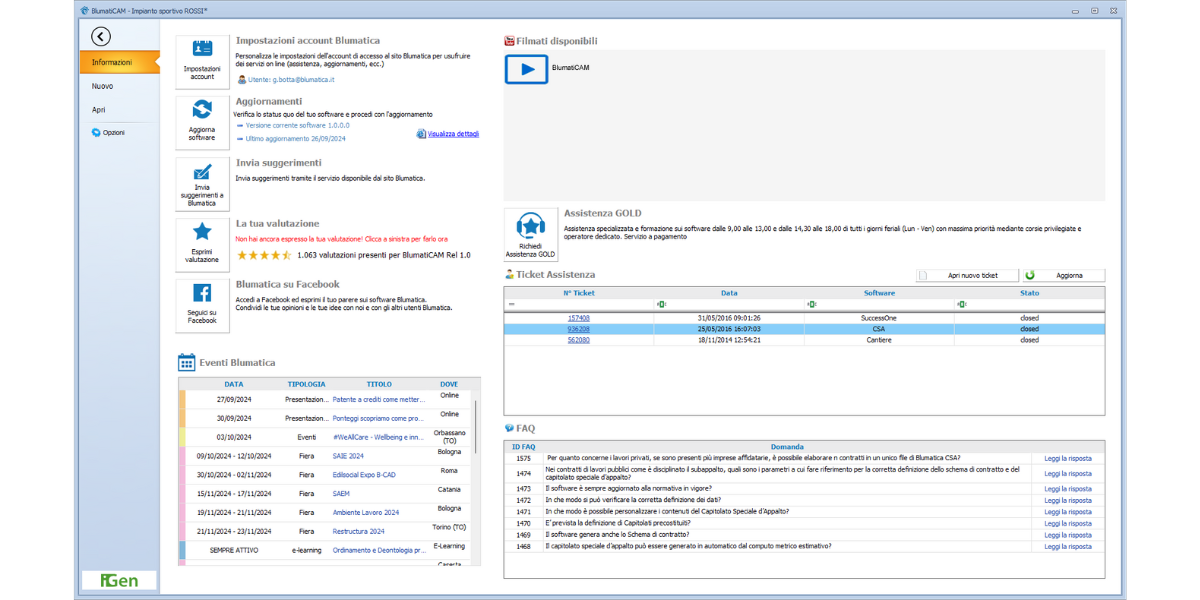Open ticket number 157408
Screen dimensions: 1200x600
click(579, 318)
